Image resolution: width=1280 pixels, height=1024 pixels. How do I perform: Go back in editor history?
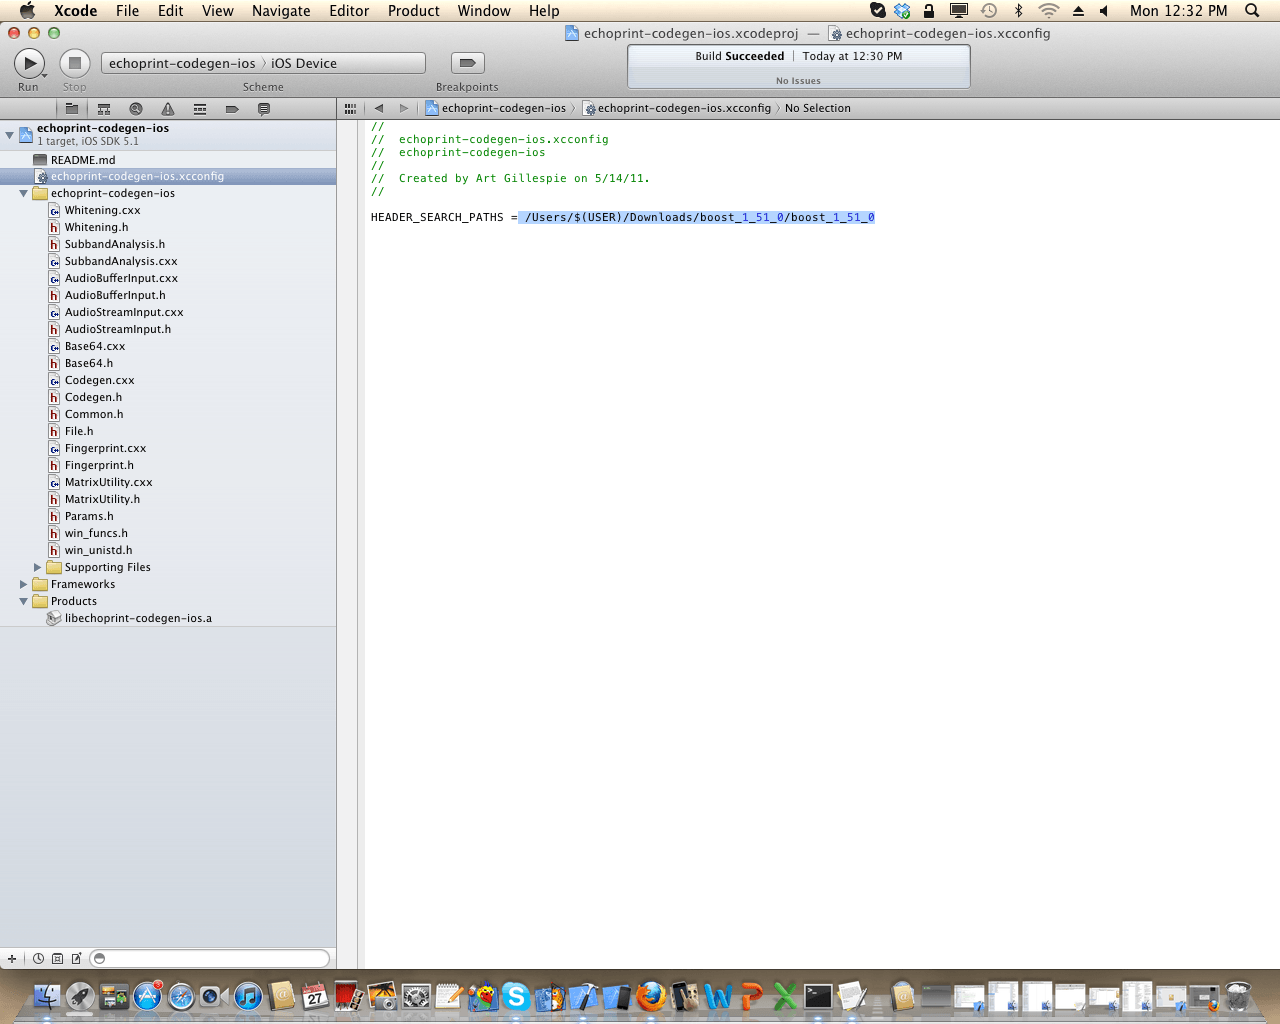click(x=379, y=108)
